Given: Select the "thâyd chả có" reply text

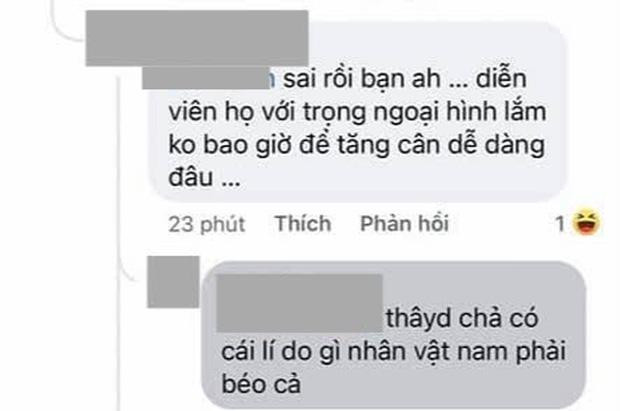Looking at the screenshot, I should (x=462, y=318).
